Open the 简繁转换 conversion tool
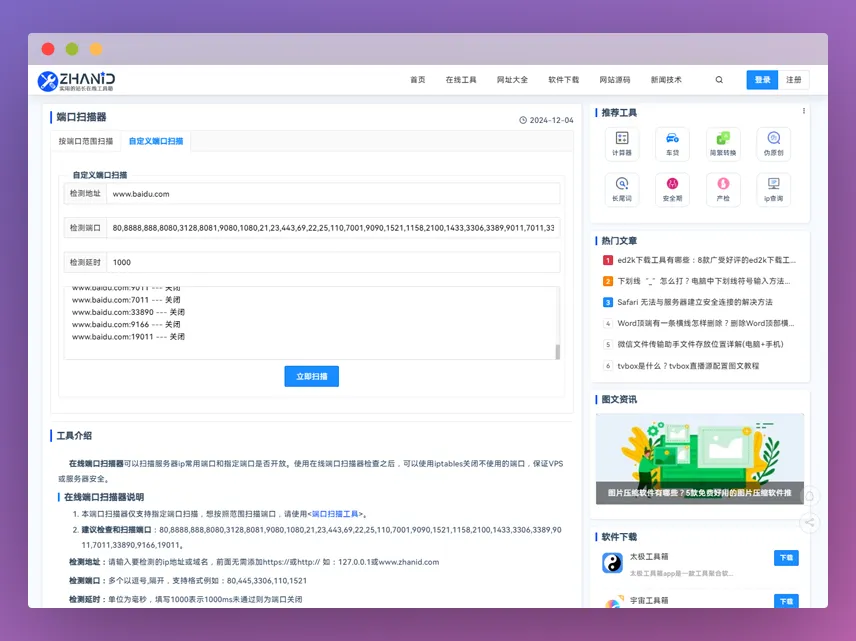 coord(722,142)
